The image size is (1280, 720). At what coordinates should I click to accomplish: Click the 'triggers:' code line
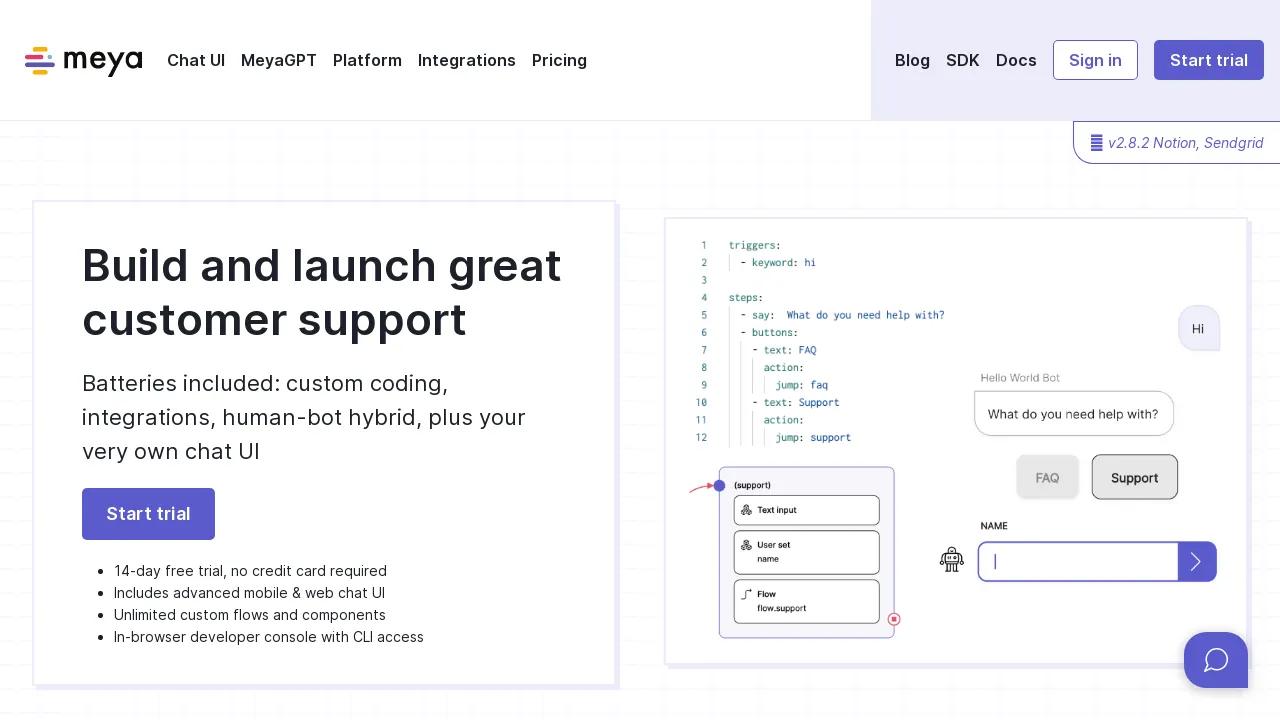(x=754, y=245)
